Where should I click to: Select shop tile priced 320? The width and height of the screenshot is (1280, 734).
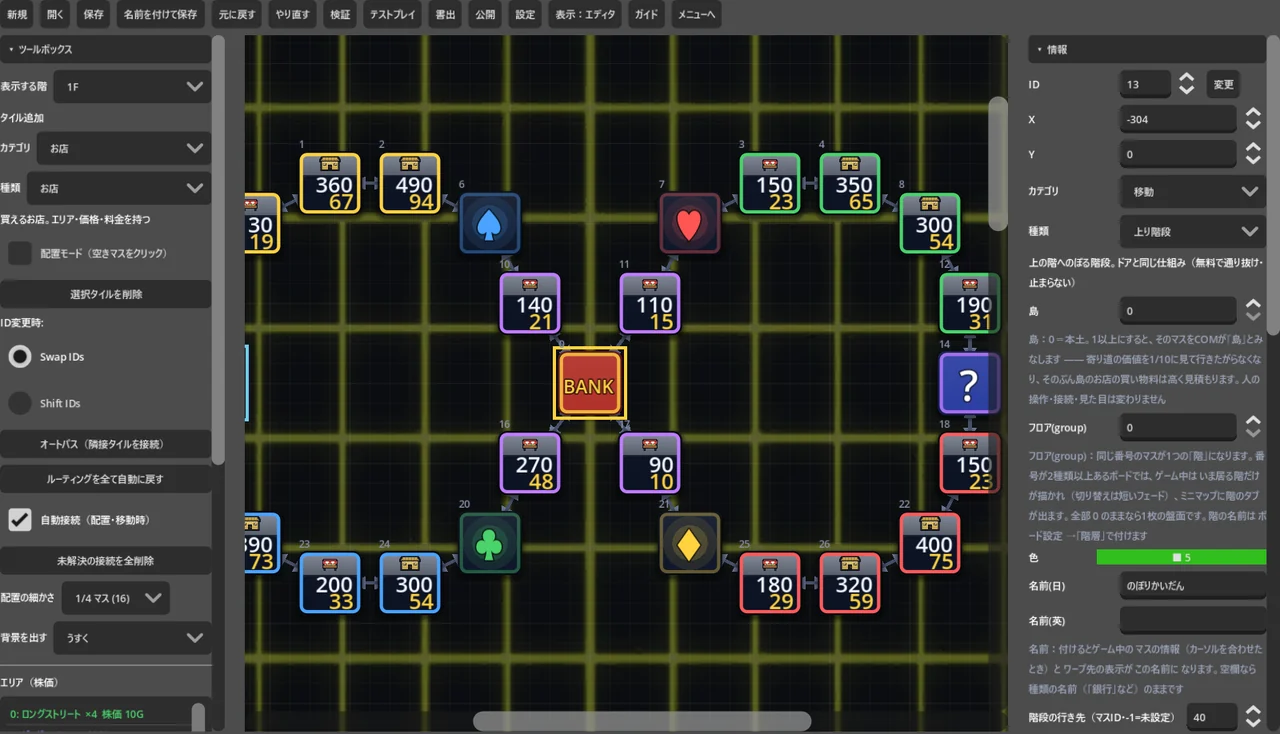point(850,583)
